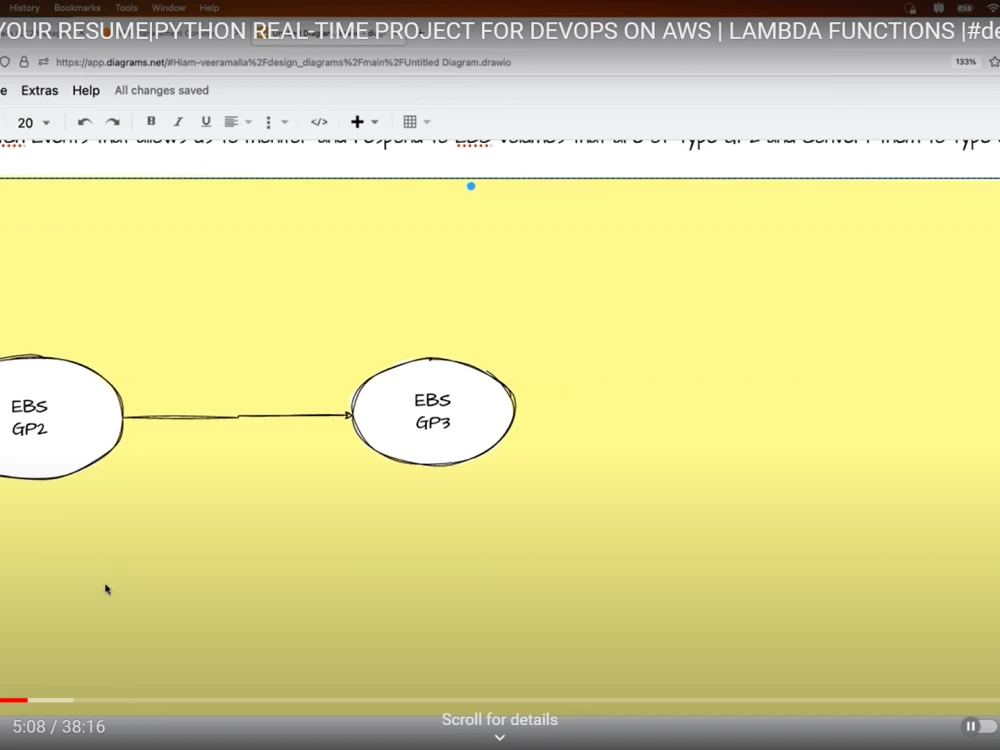The height and width of the screenshot is (750, 1000).
Task: Apply Underline formatting from the toolbar
Action: point(204,121)
